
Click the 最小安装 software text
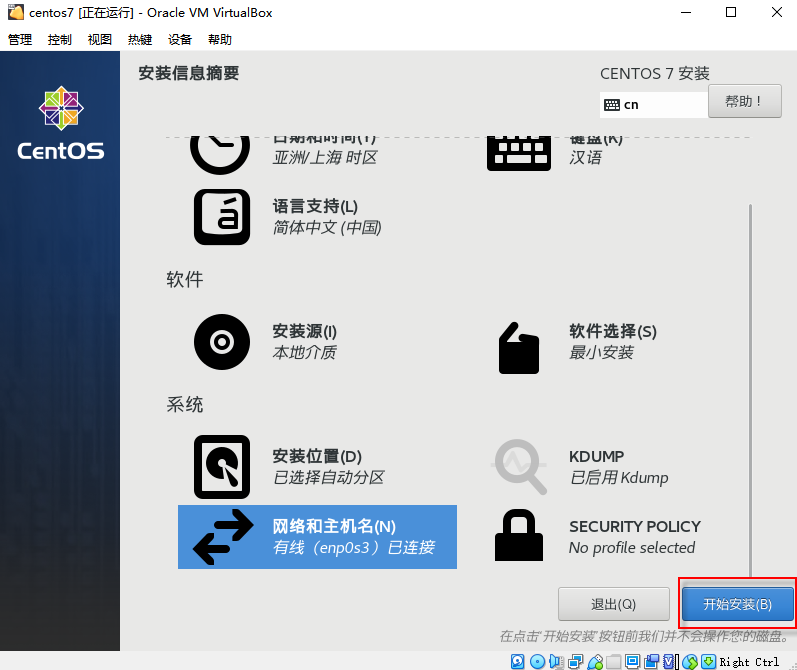click(x=601, y=352)
